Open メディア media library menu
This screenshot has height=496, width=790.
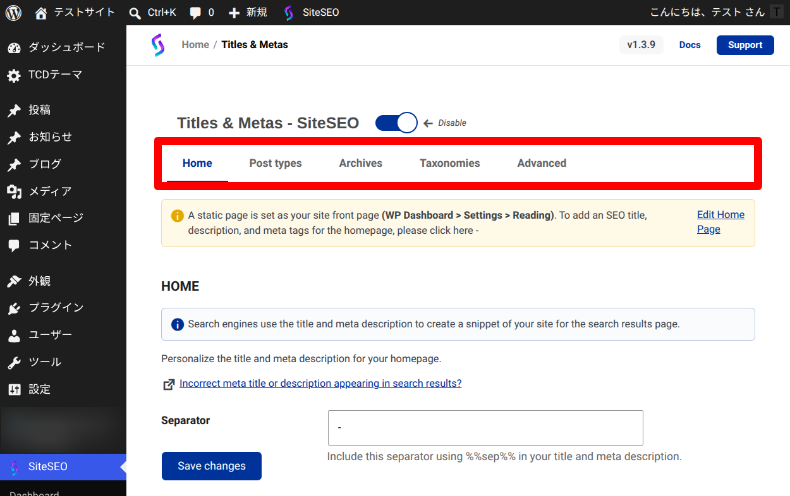pyautogui.click(x=63, y=191)
